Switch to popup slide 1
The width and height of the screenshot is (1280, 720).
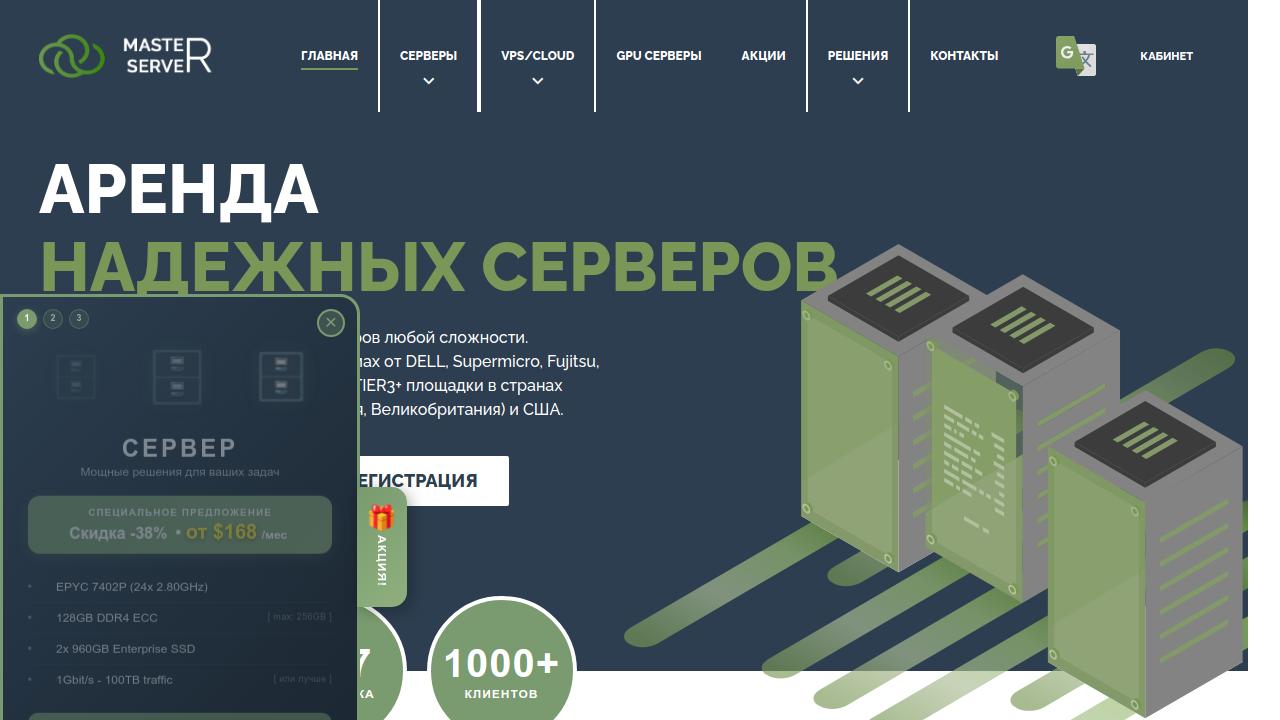(27, 319)
